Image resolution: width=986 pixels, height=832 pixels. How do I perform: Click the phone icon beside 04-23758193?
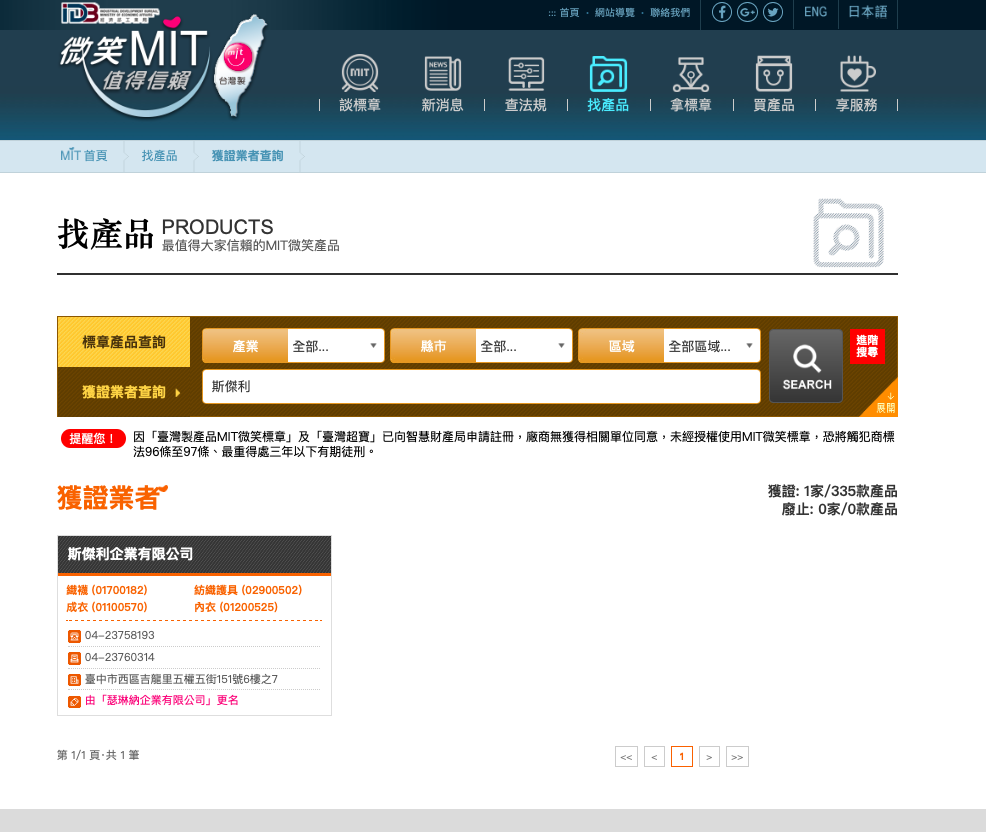pos(74,636)
